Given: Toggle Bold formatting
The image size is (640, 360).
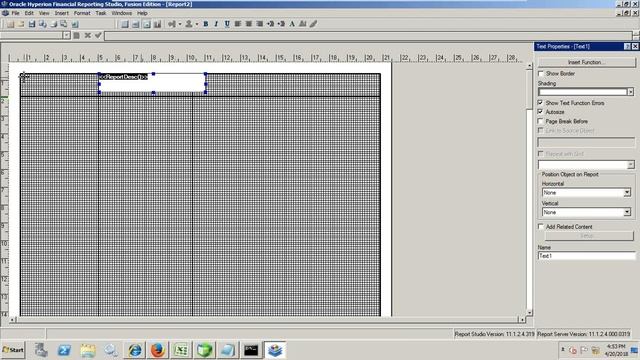Looking at the screenshot, I should (206, 24).
